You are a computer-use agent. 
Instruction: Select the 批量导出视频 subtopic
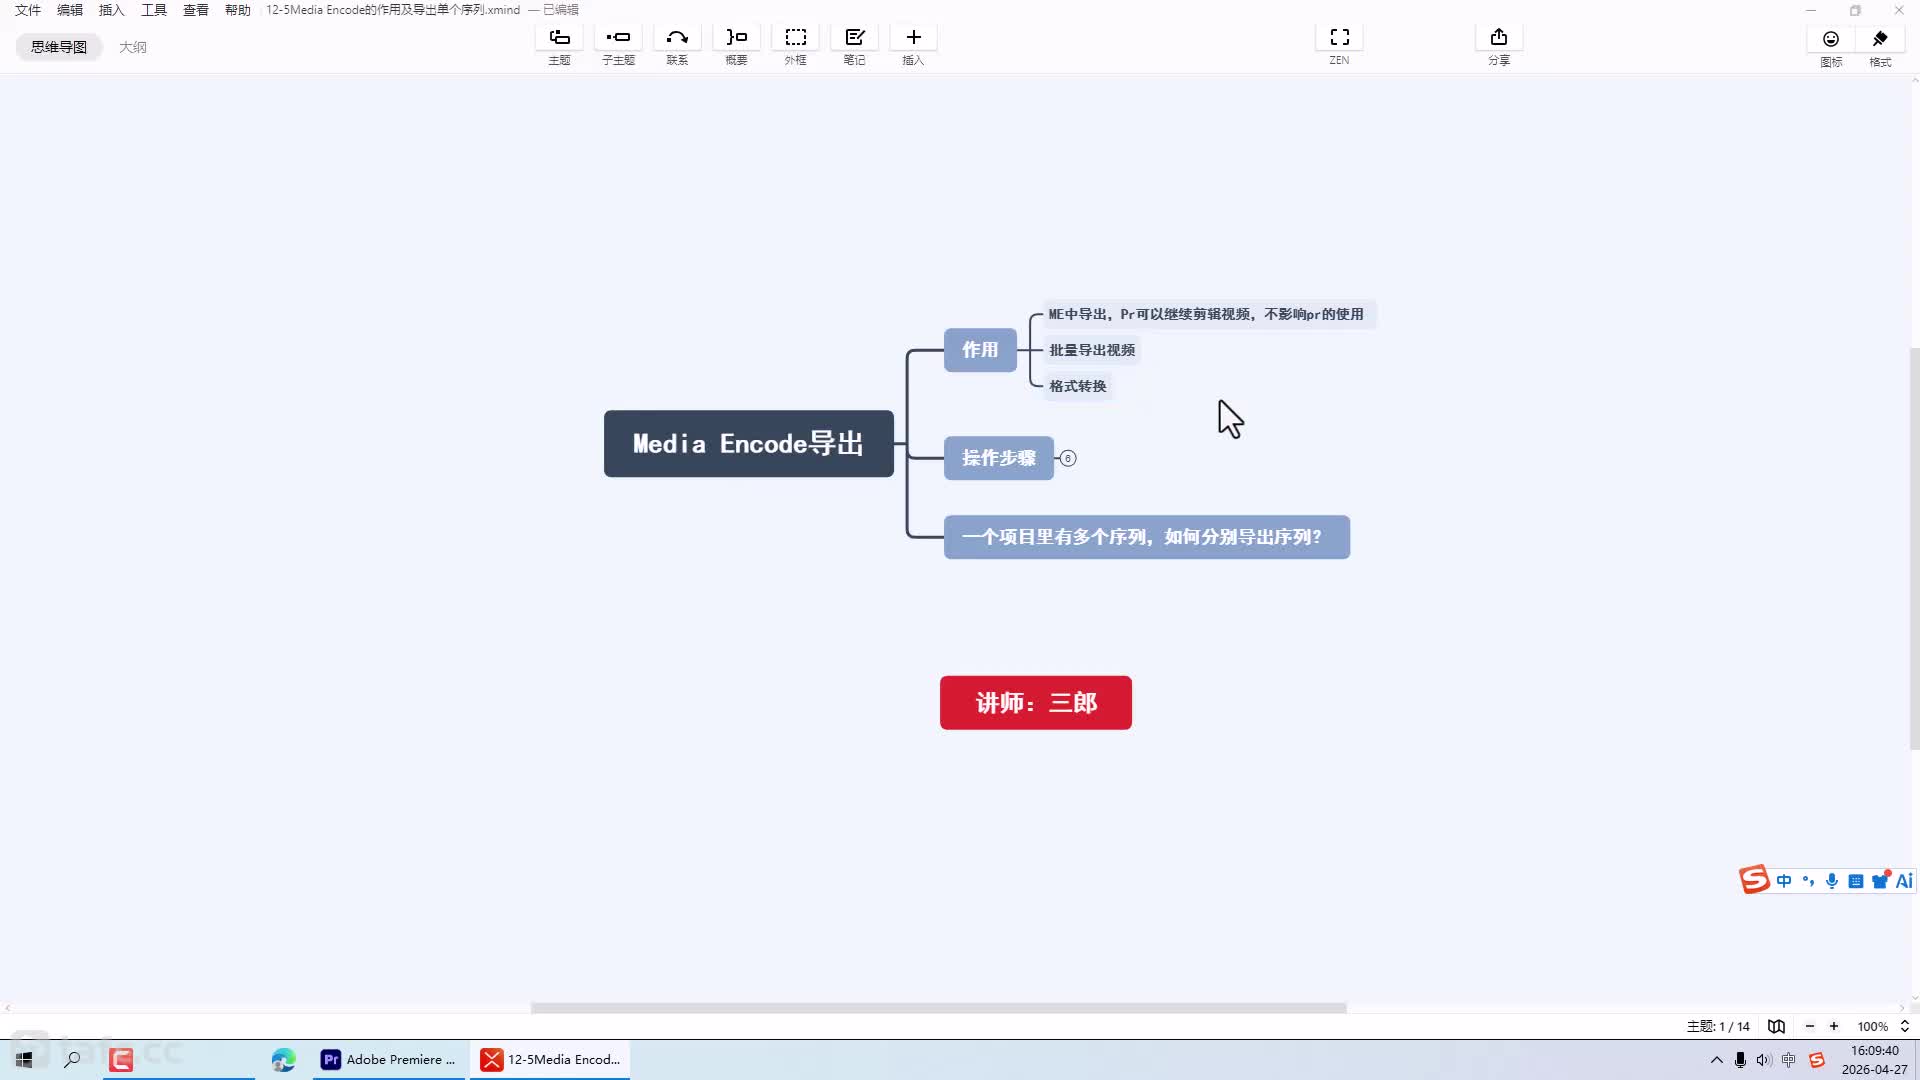pyautogui.click(x=1092, y=350)
